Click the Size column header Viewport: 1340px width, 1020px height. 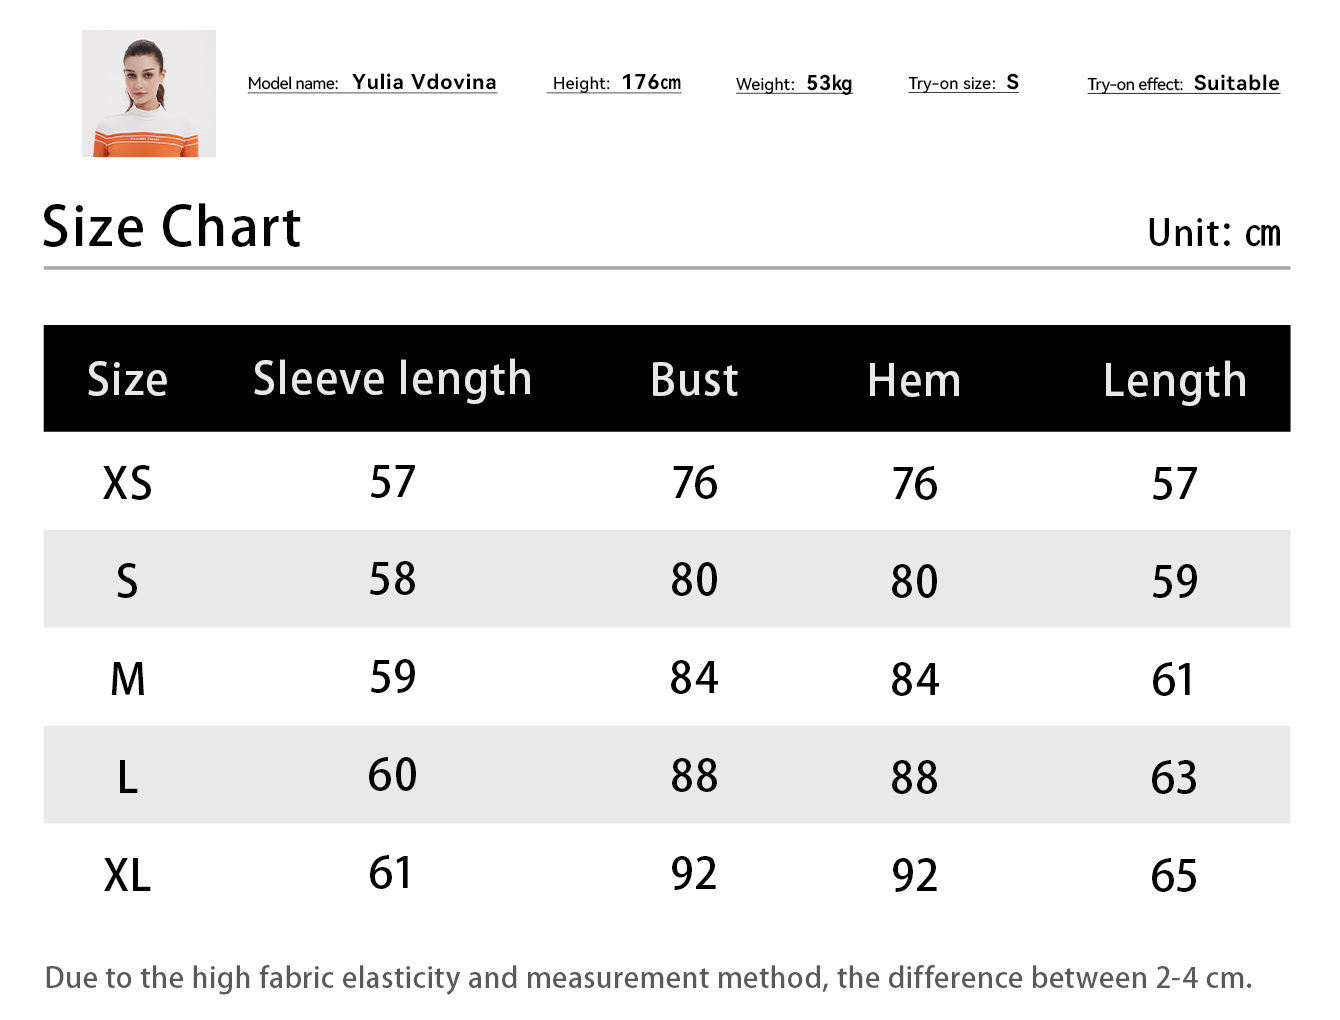click(x=127, y=380)
